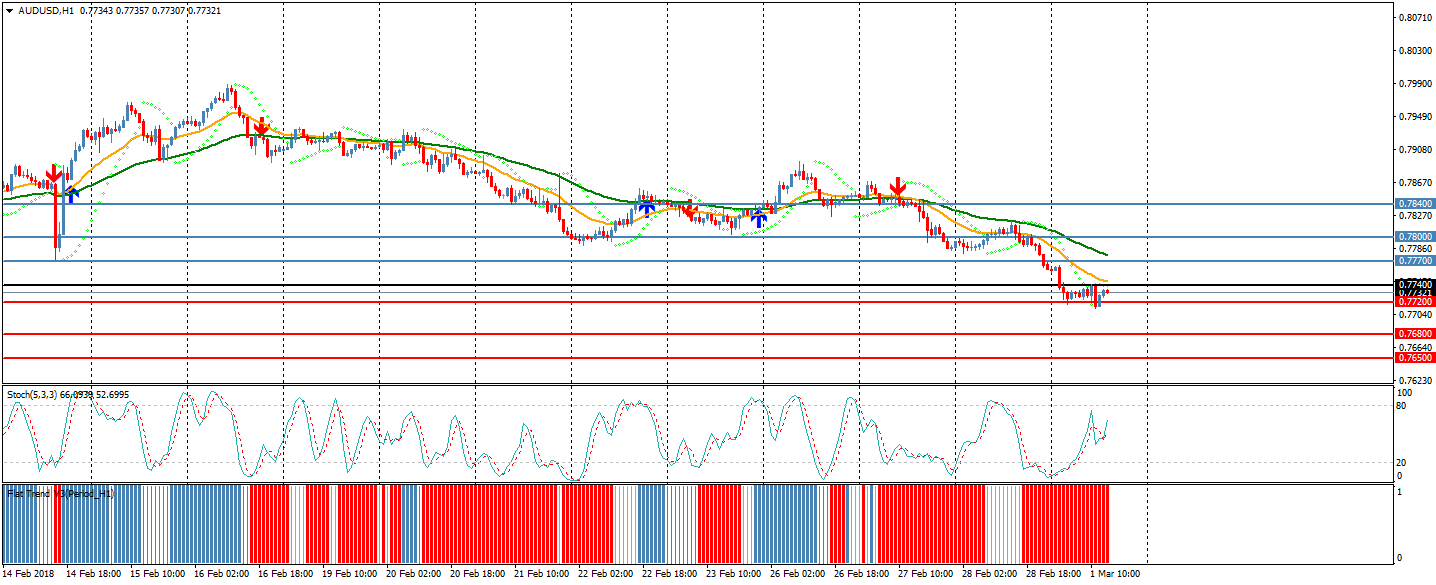Select the 0.76800 red price level label
This screenshot has height=585, width=1436.
(1415, 334)
